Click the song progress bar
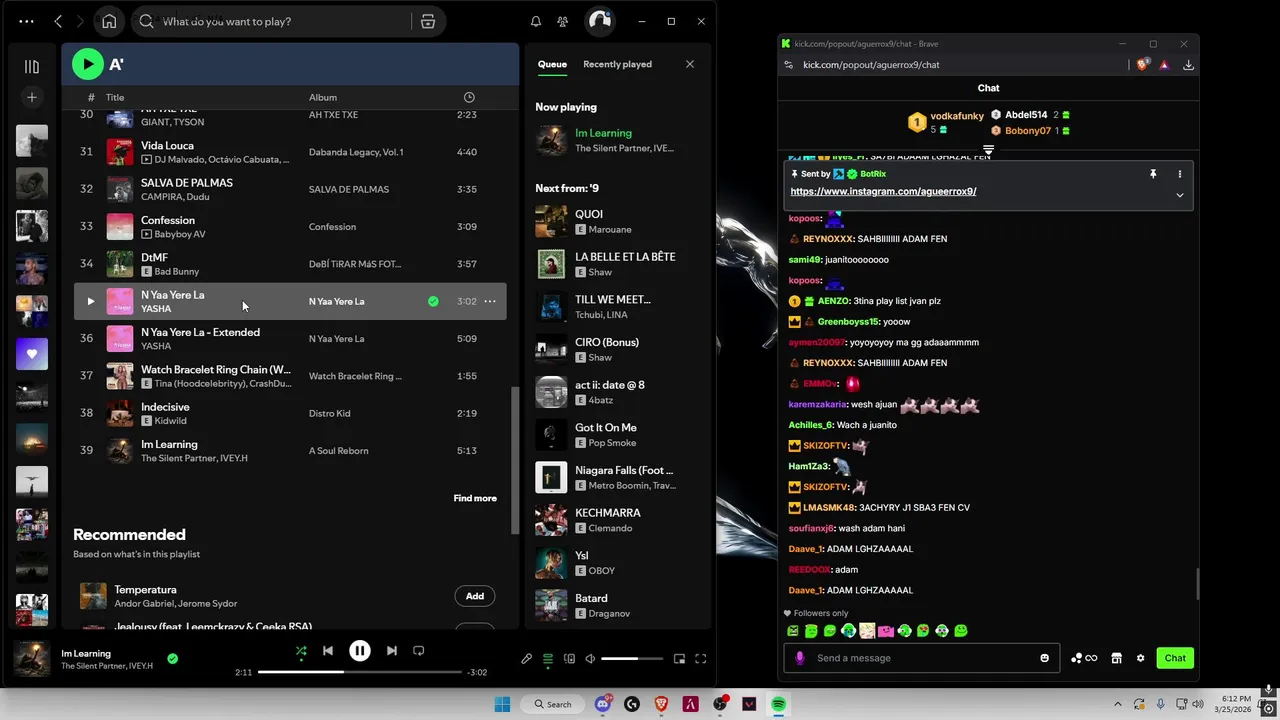 (360, 672)
